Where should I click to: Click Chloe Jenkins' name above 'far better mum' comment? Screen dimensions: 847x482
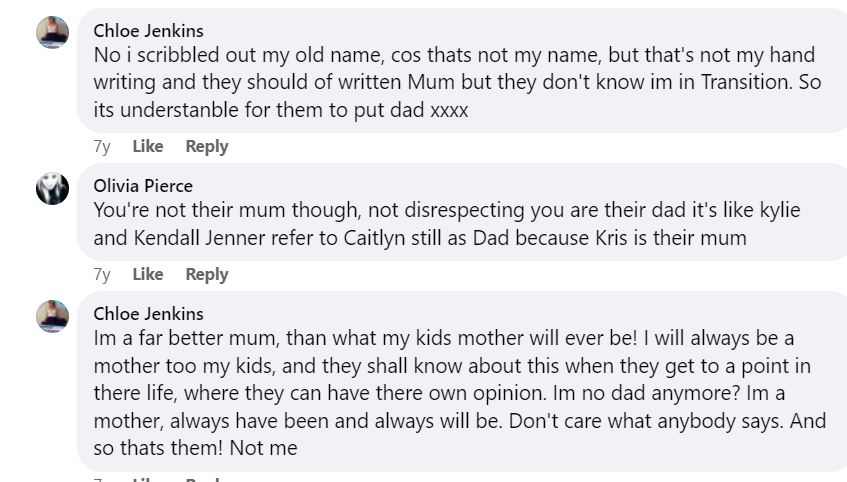click(x=148, y=314)
